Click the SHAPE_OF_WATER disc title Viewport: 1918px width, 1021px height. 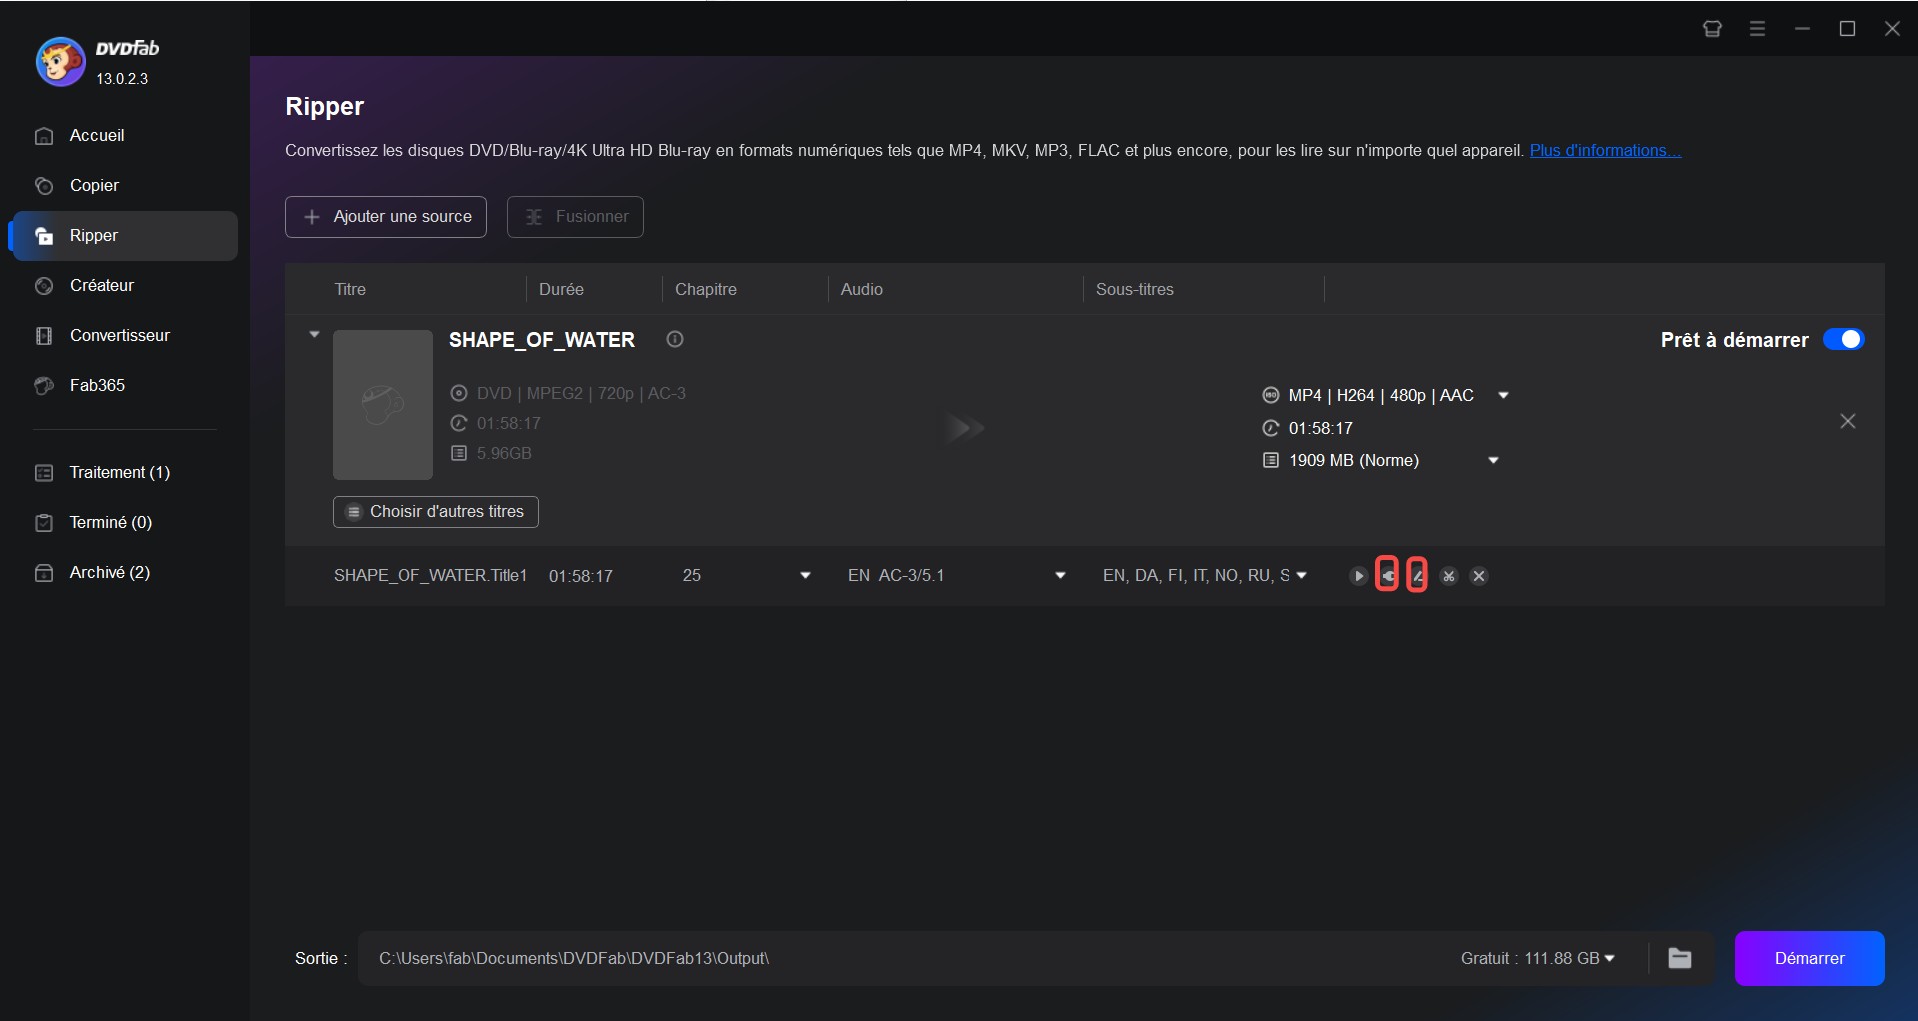(542, 340)
